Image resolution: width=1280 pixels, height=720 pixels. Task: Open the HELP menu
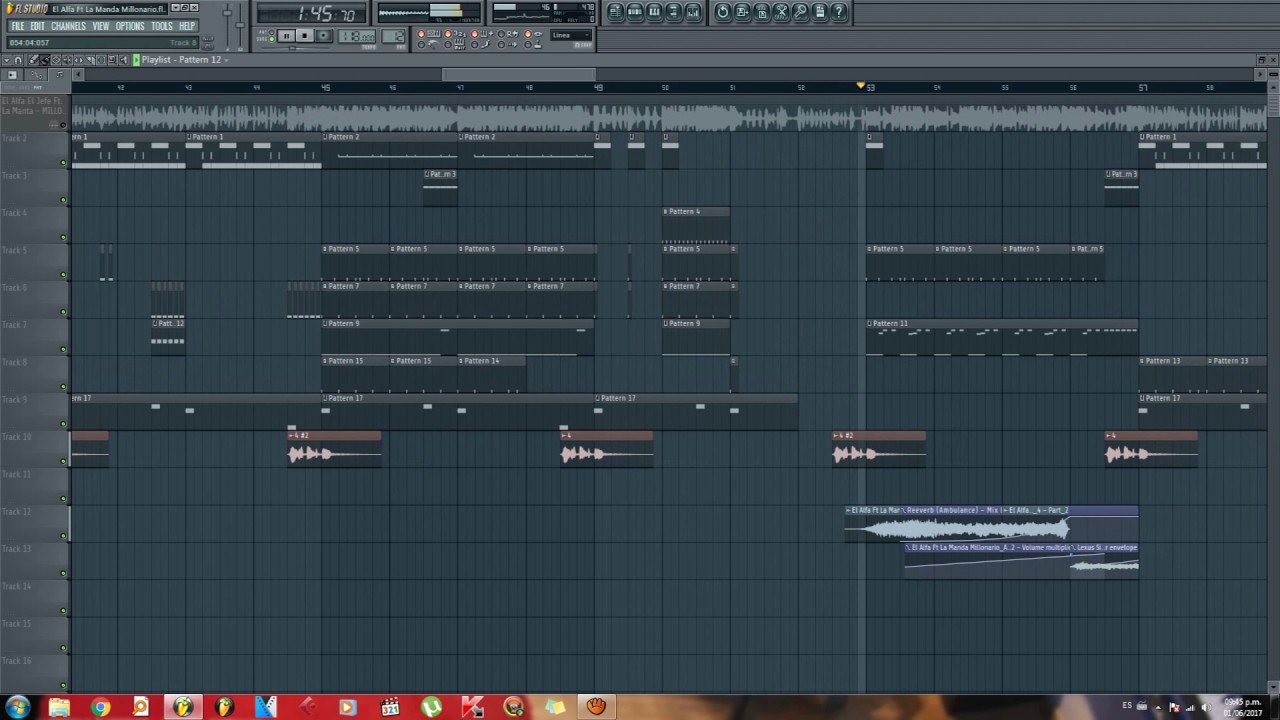pyautogui.click(x=187, y=26)
